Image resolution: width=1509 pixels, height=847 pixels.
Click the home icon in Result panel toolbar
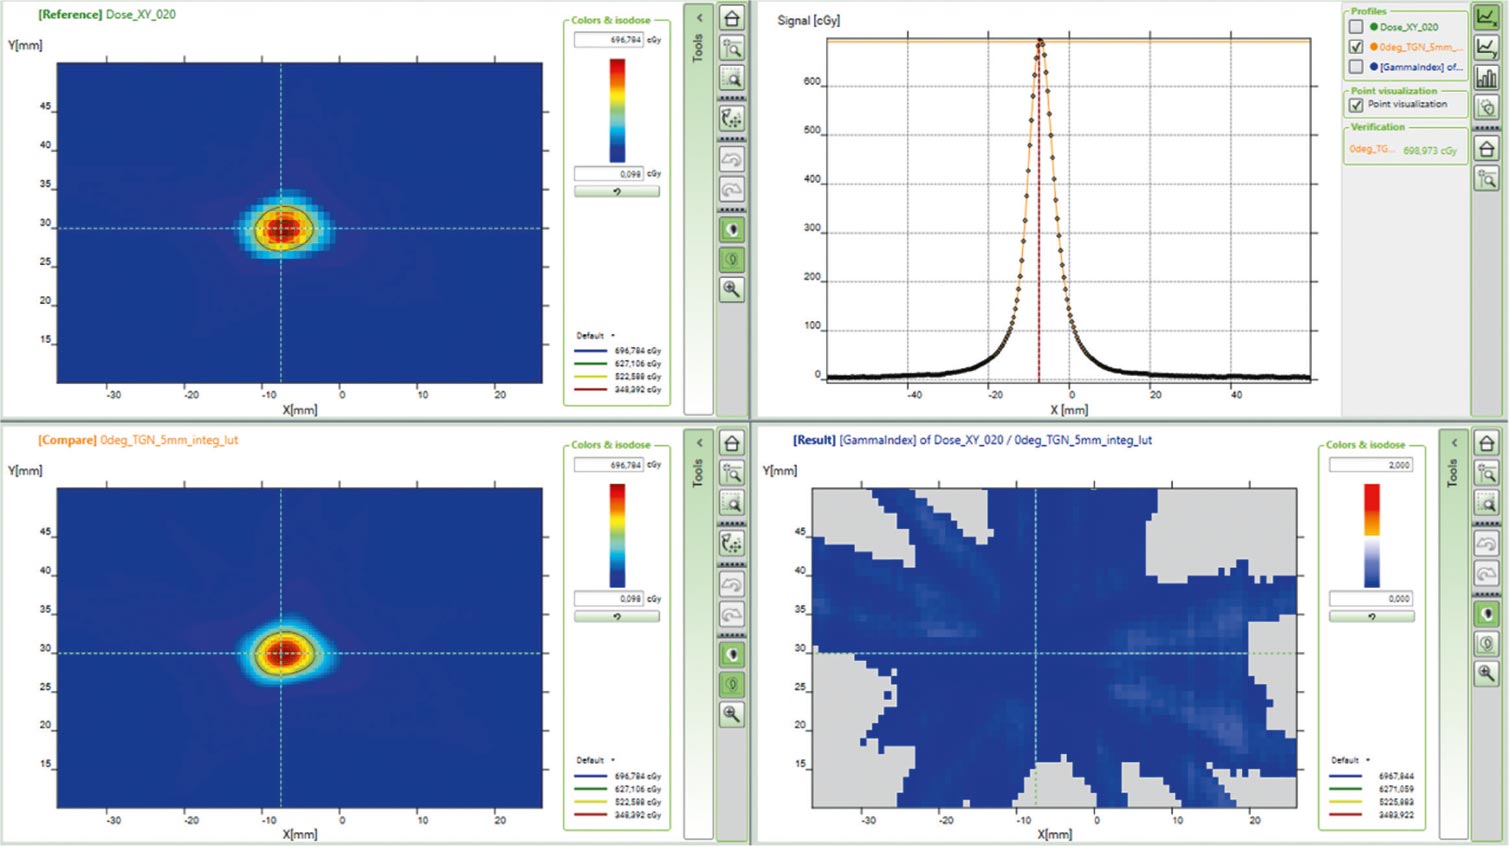click(1486, 443)
